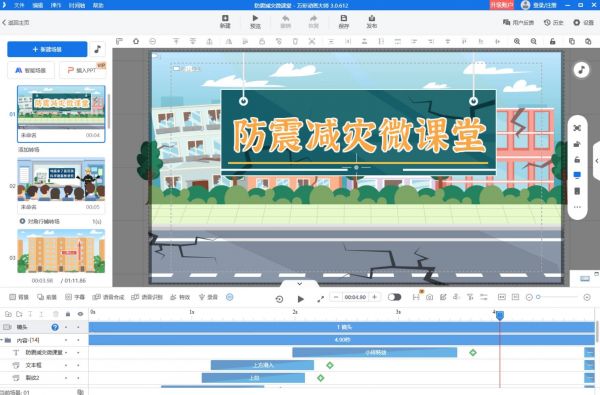Toggle the lock icon above timeline tracks

[x=68, y=314]
